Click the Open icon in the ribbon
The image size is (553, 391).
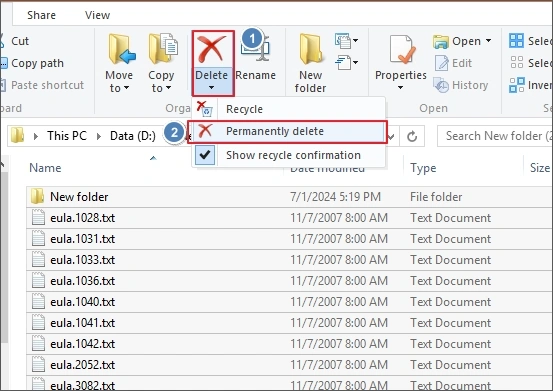point(440,42)
